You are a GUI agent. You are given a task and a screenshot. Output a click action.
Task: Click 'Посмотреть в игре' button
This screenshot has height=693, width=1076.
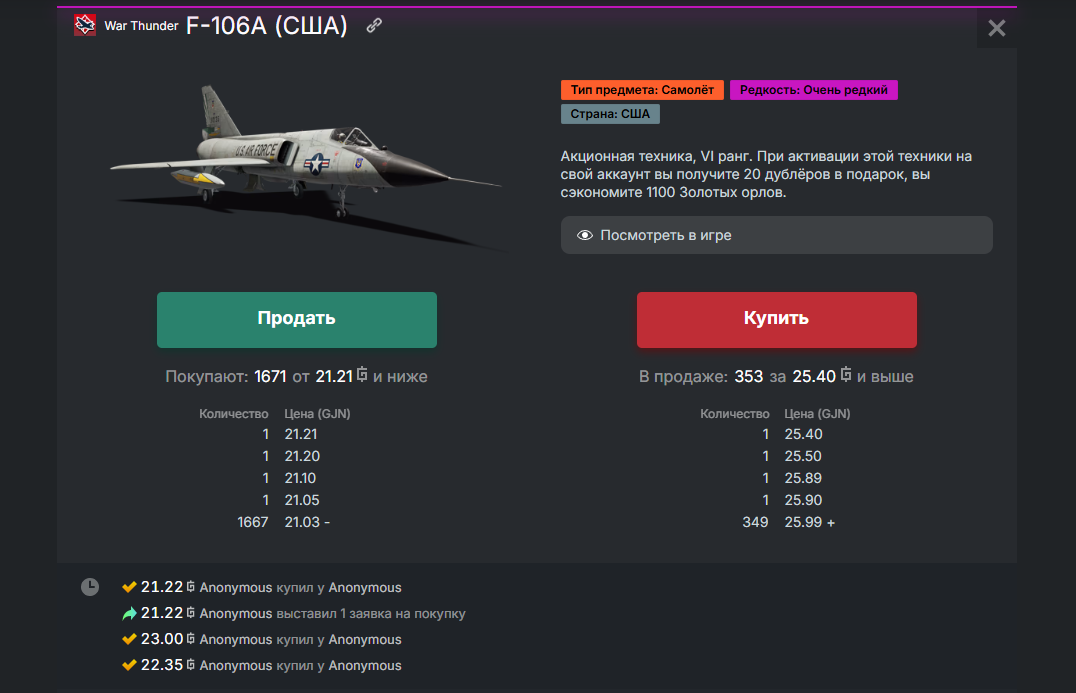(x=777, y=235)
